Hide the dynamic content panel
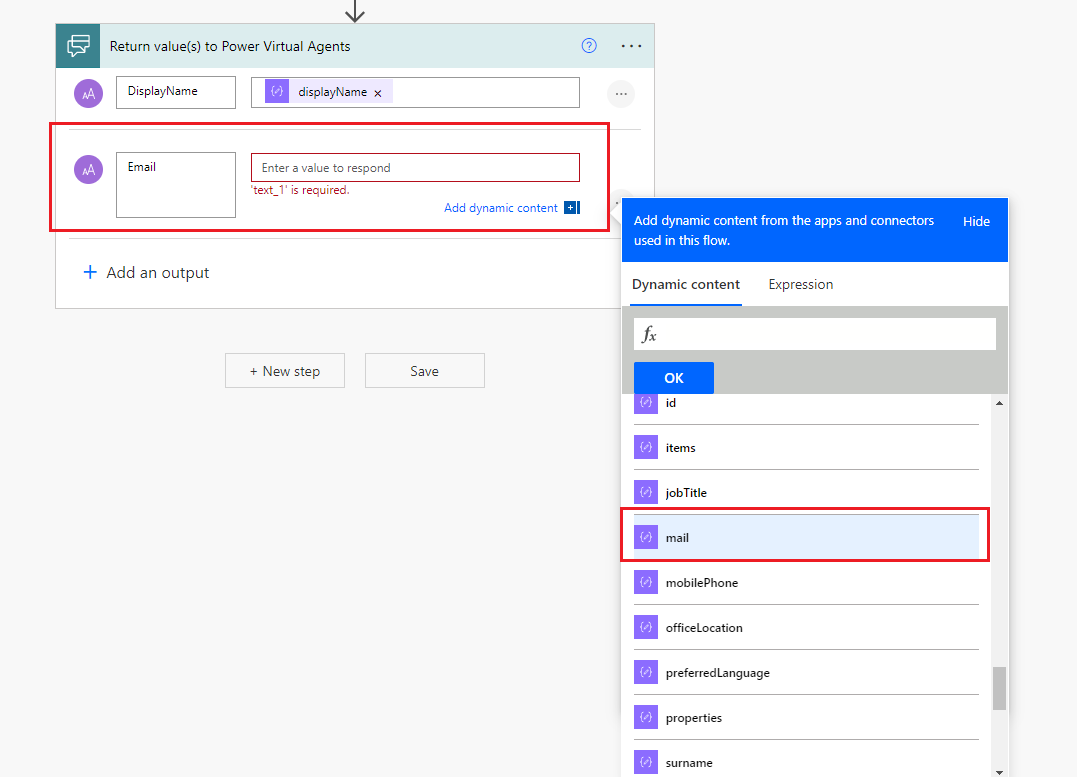Viewport: 1077px width, 777px height. (x=976, y=221)
